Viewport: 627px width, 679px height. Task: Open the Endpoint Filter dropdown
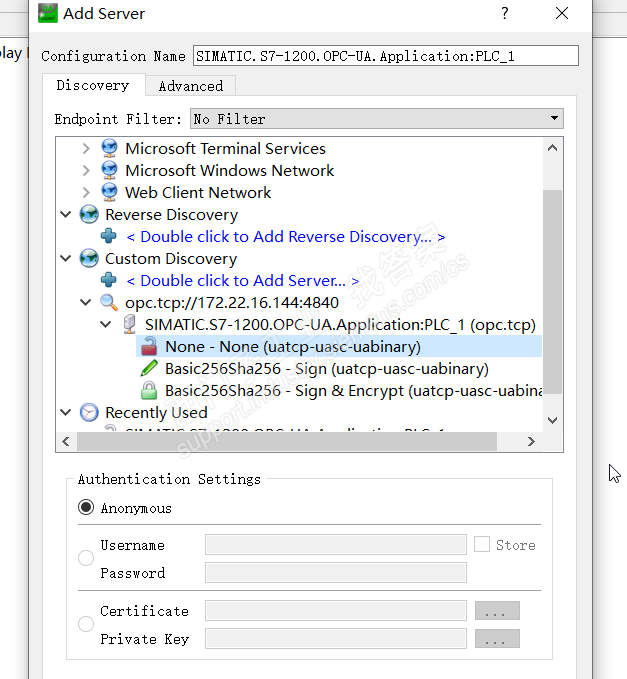(x=376, y=119)
